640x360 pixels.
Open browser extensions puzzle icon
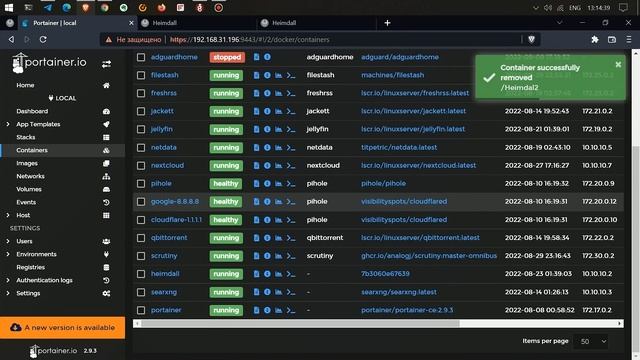[x=595, y=40]
